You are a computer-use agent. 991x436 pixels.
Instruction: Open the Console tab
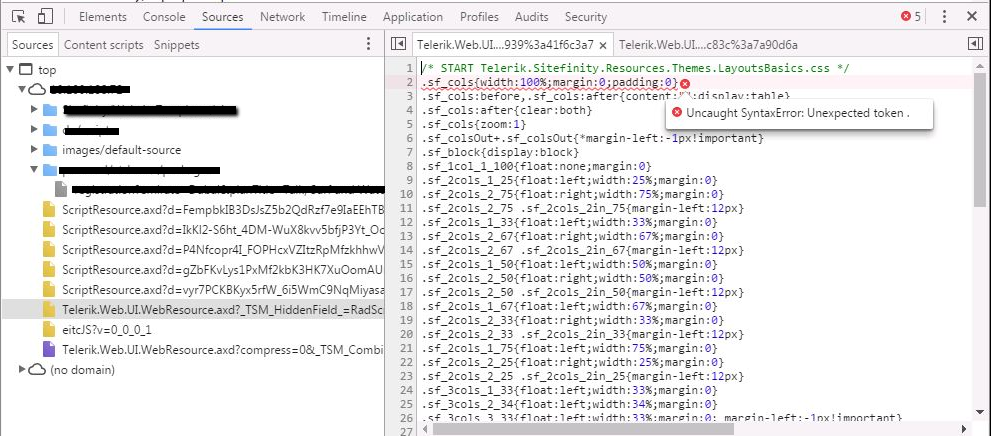tap(164, 17)
